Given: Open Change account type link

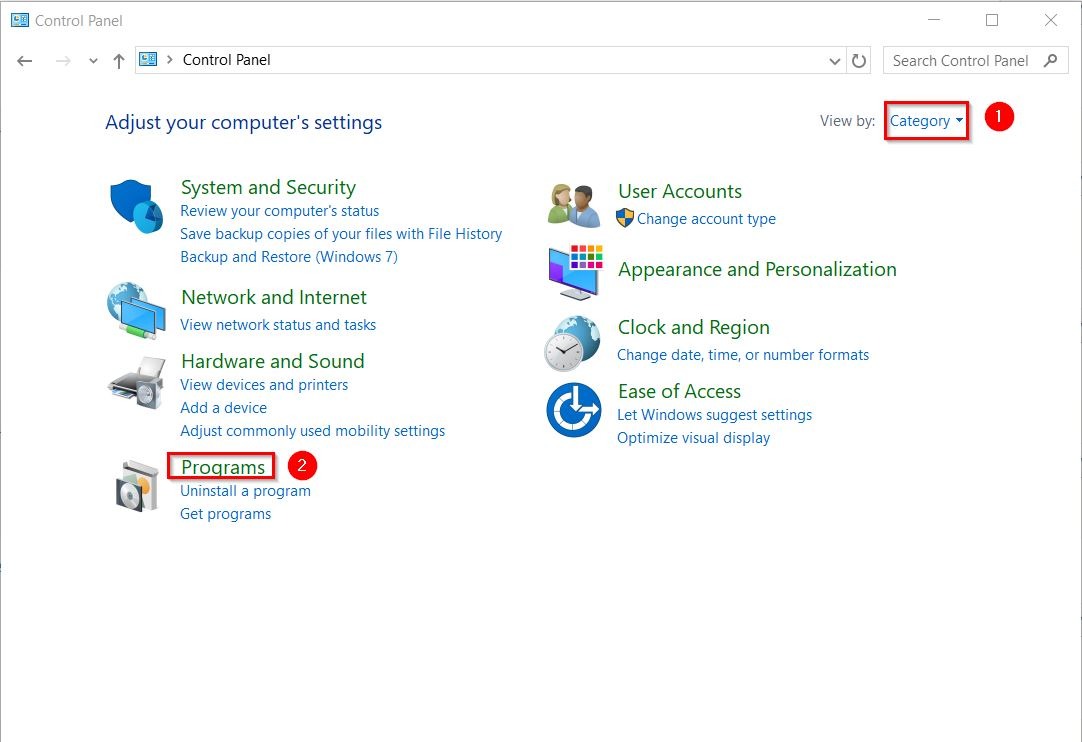Looking at the screenshot, I should [706, 219].
